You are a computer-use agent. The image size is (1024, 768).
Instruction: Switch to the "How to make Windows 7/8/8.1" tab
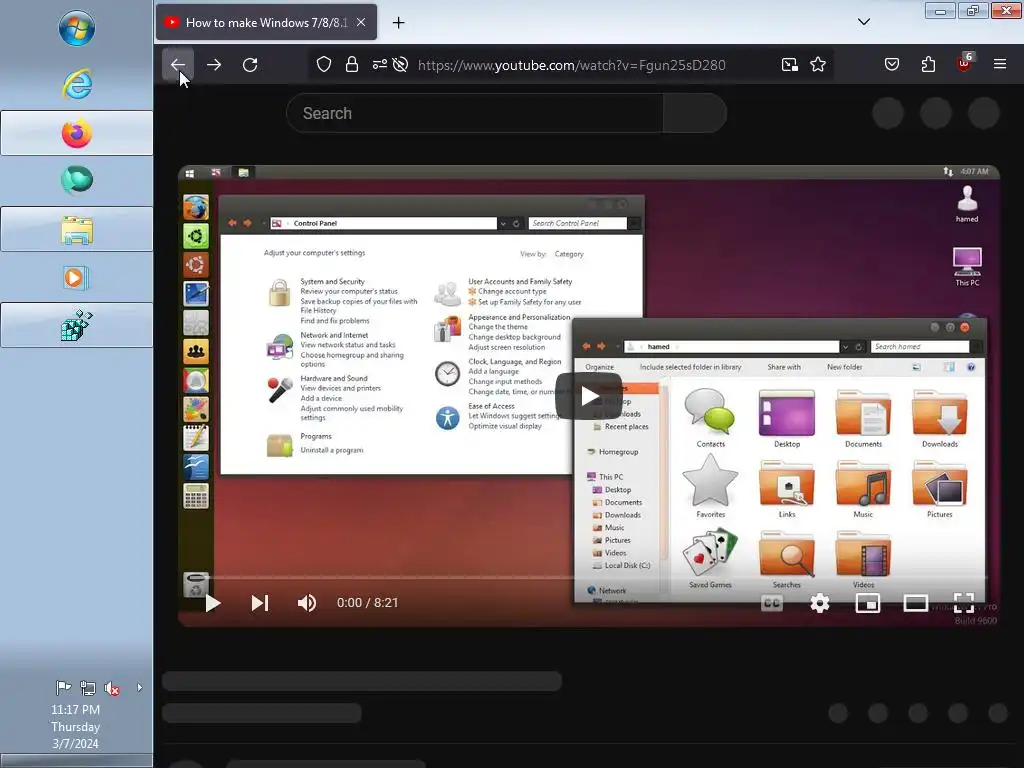[x=266, y=22]
